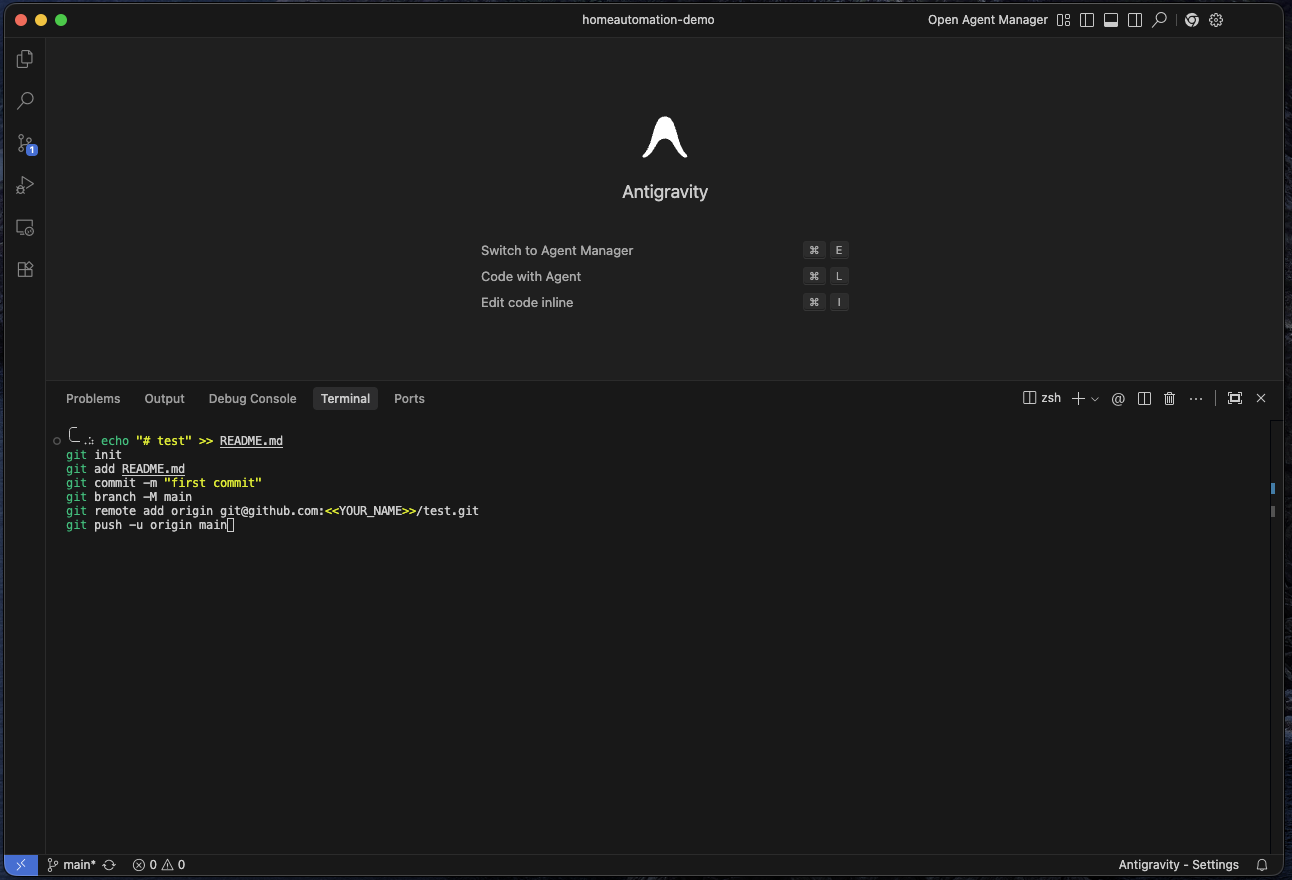Synchronize changes with the sync icon
Screen dimensions: 1292x880
click(x=109, y=865)
